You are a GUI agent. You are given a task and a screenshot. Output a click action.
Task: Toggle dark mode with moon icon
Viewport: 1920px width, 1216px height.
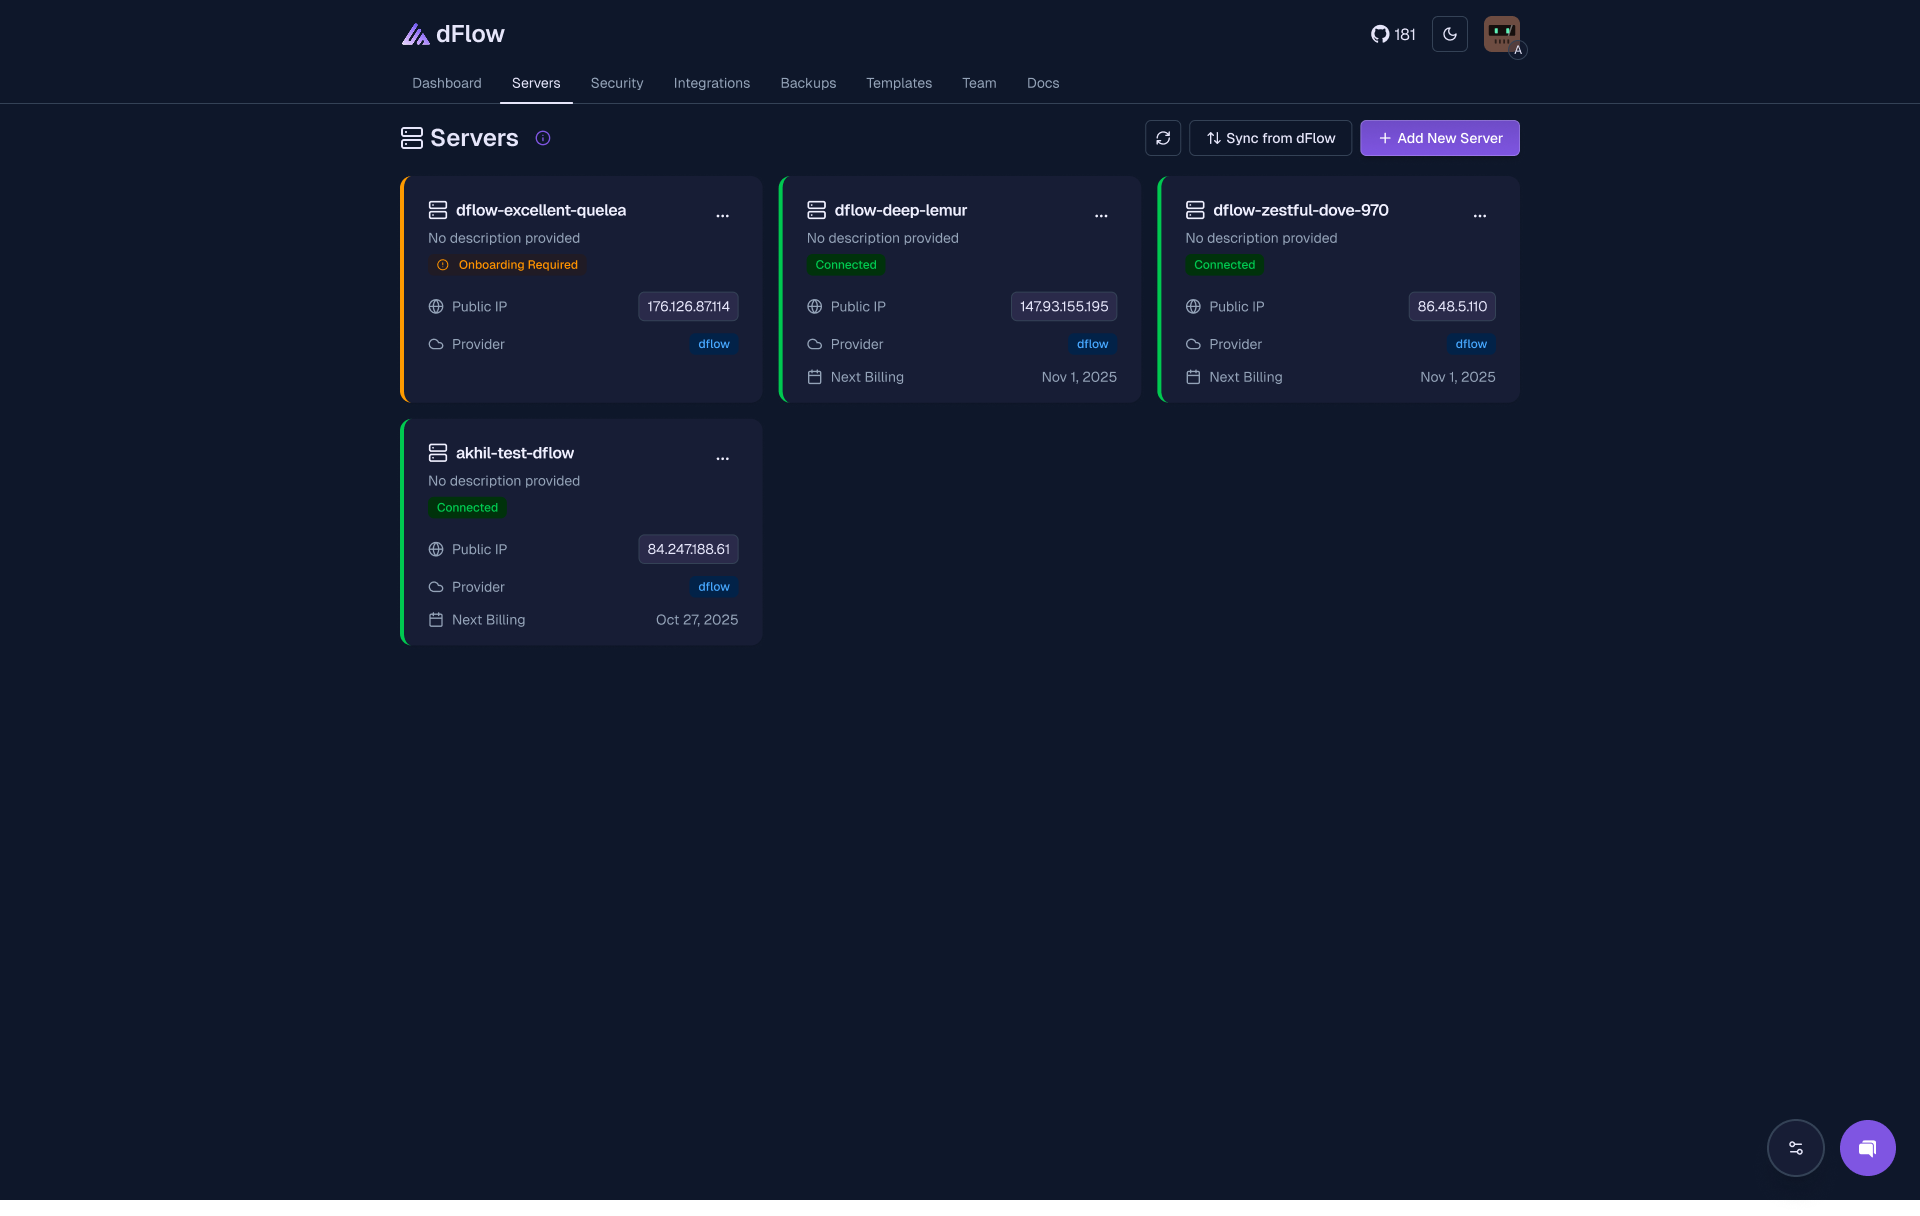pos(1449,34)
